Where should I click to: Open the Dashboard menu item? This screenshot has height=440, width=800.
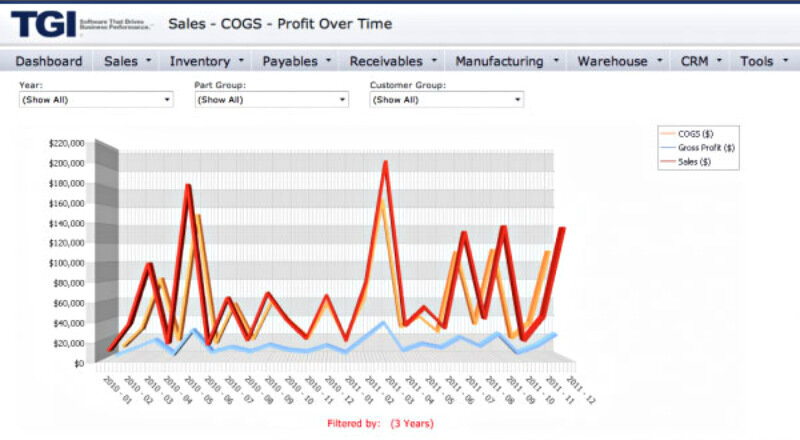(49, 61)
